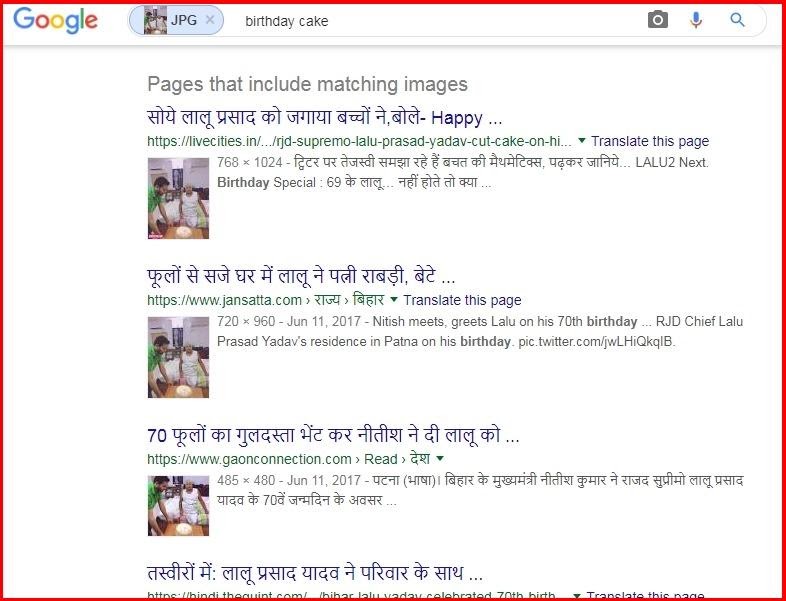The width and height of the screenshot is (786, 601).
Task: Open the www.gaonconnection.com URL
Action: 249,459
